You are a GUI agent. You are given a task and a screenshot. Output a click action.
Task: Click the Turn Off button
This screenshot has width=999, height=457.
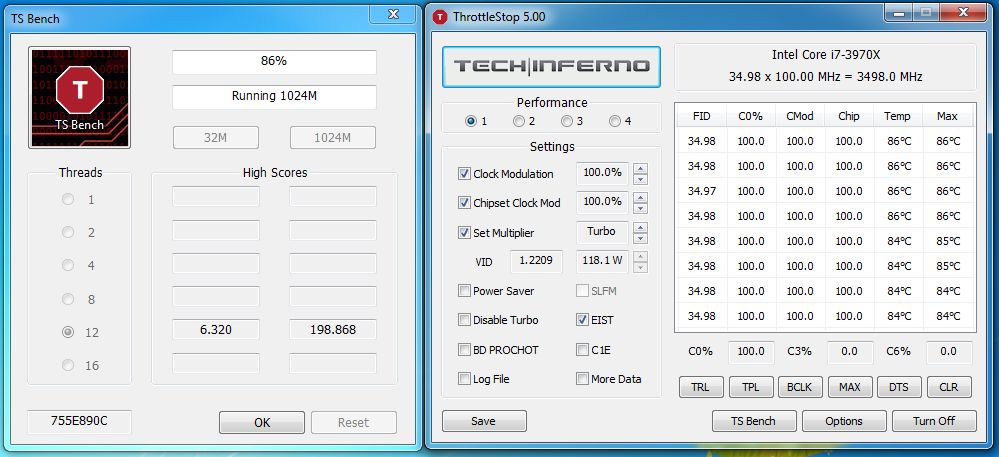[934, 421]
